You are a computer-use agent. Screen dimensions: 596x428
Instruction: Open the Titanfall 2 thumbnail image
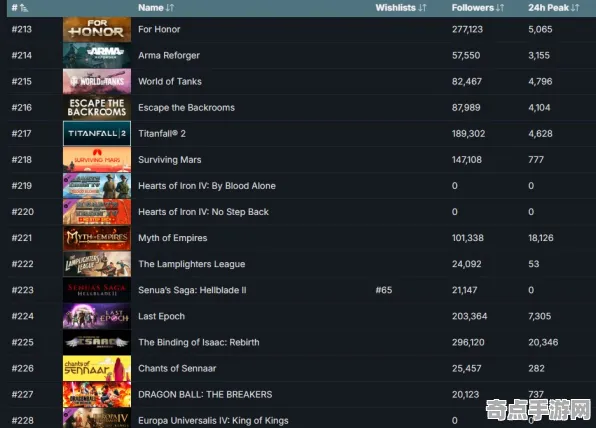point(97,133)
